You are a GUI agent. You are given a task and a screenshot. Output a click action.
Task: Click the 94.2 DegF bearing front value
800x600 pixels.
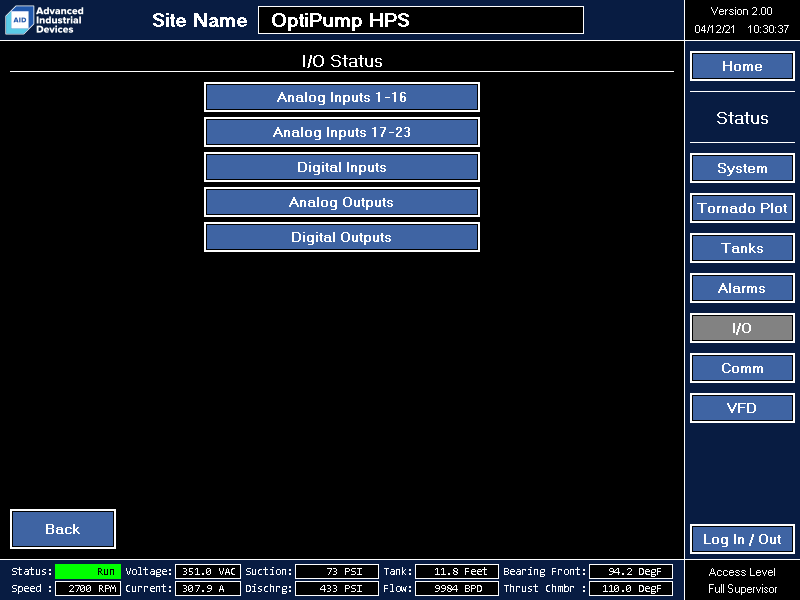[x=631, y=571]
